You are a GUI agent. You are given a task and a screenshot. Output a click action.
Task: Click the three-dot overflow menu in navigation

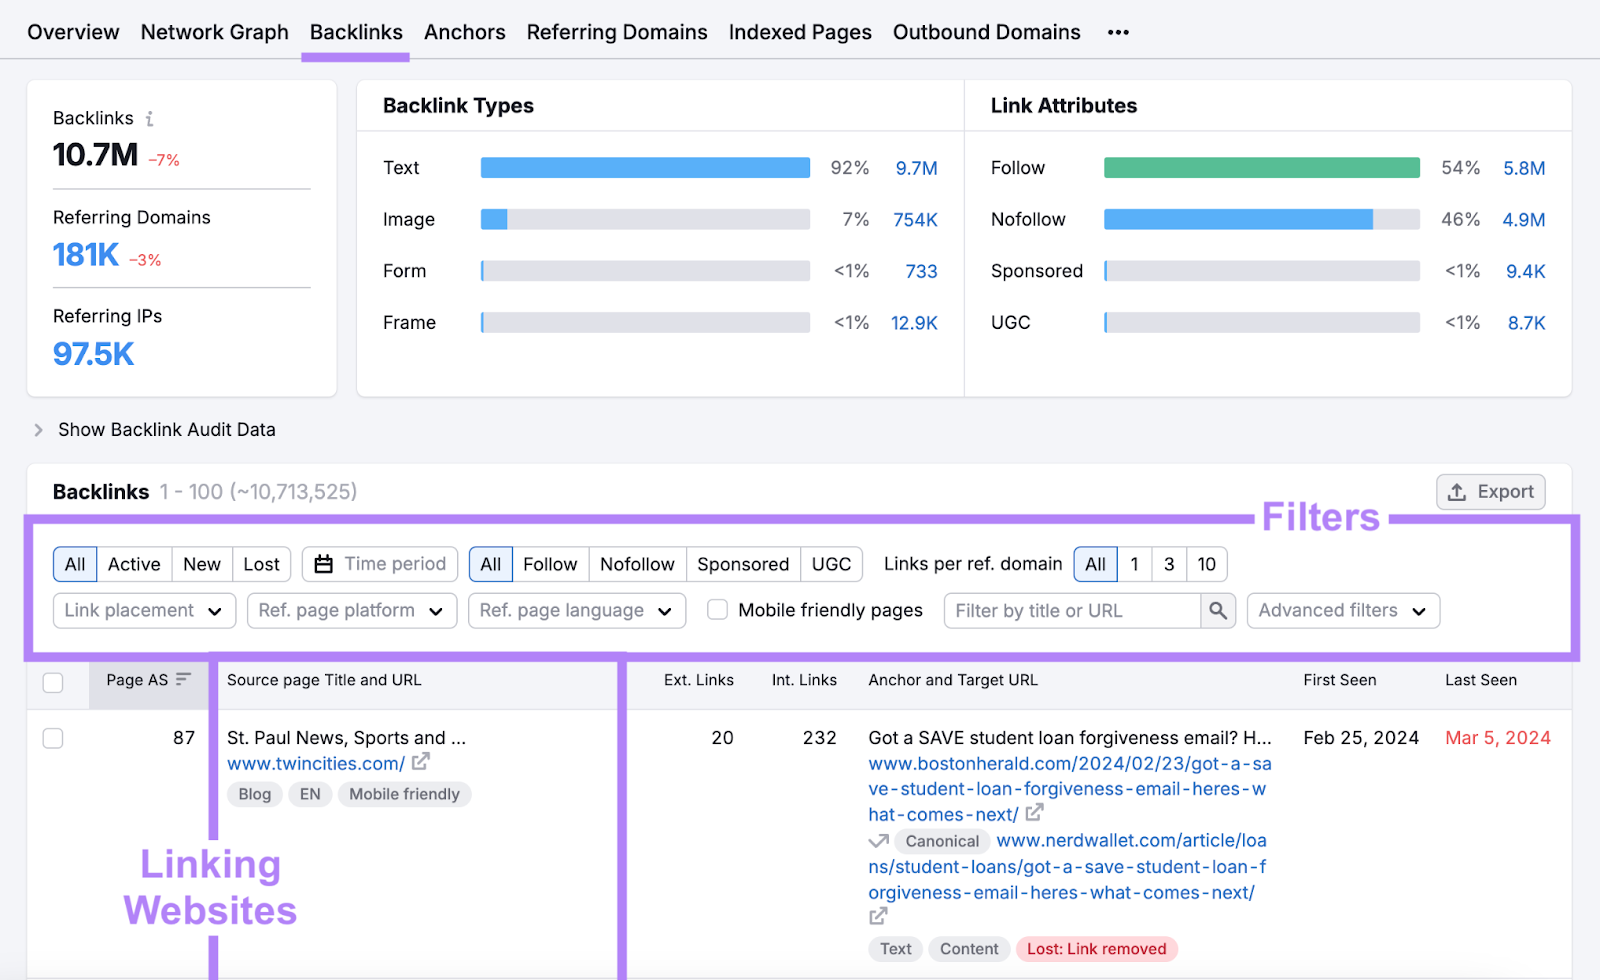click(1117, 31)
